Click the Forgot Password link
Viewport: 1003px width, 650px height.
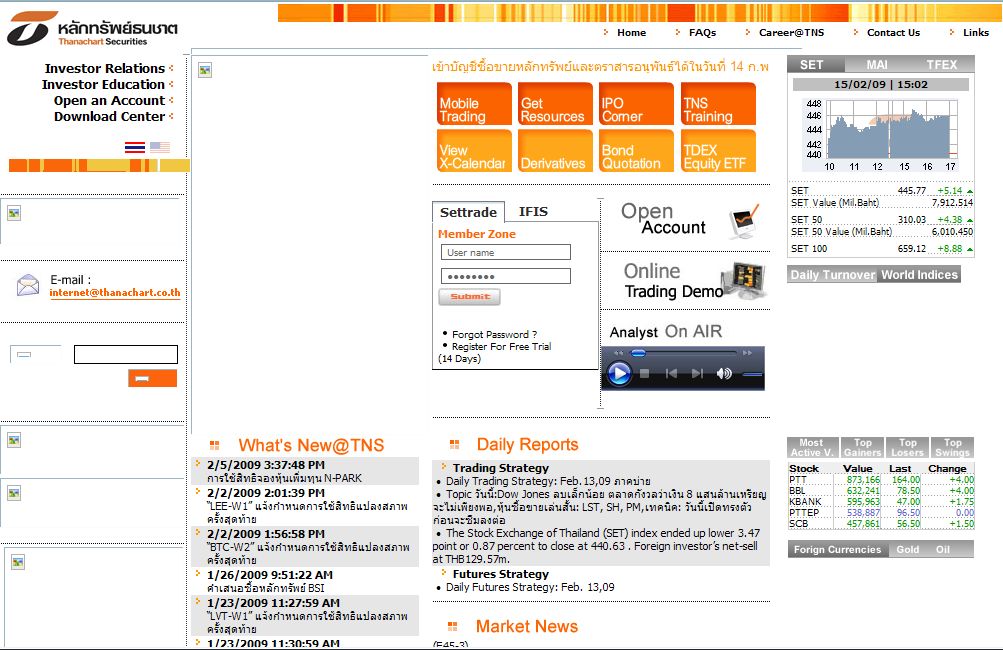point(494,335)
